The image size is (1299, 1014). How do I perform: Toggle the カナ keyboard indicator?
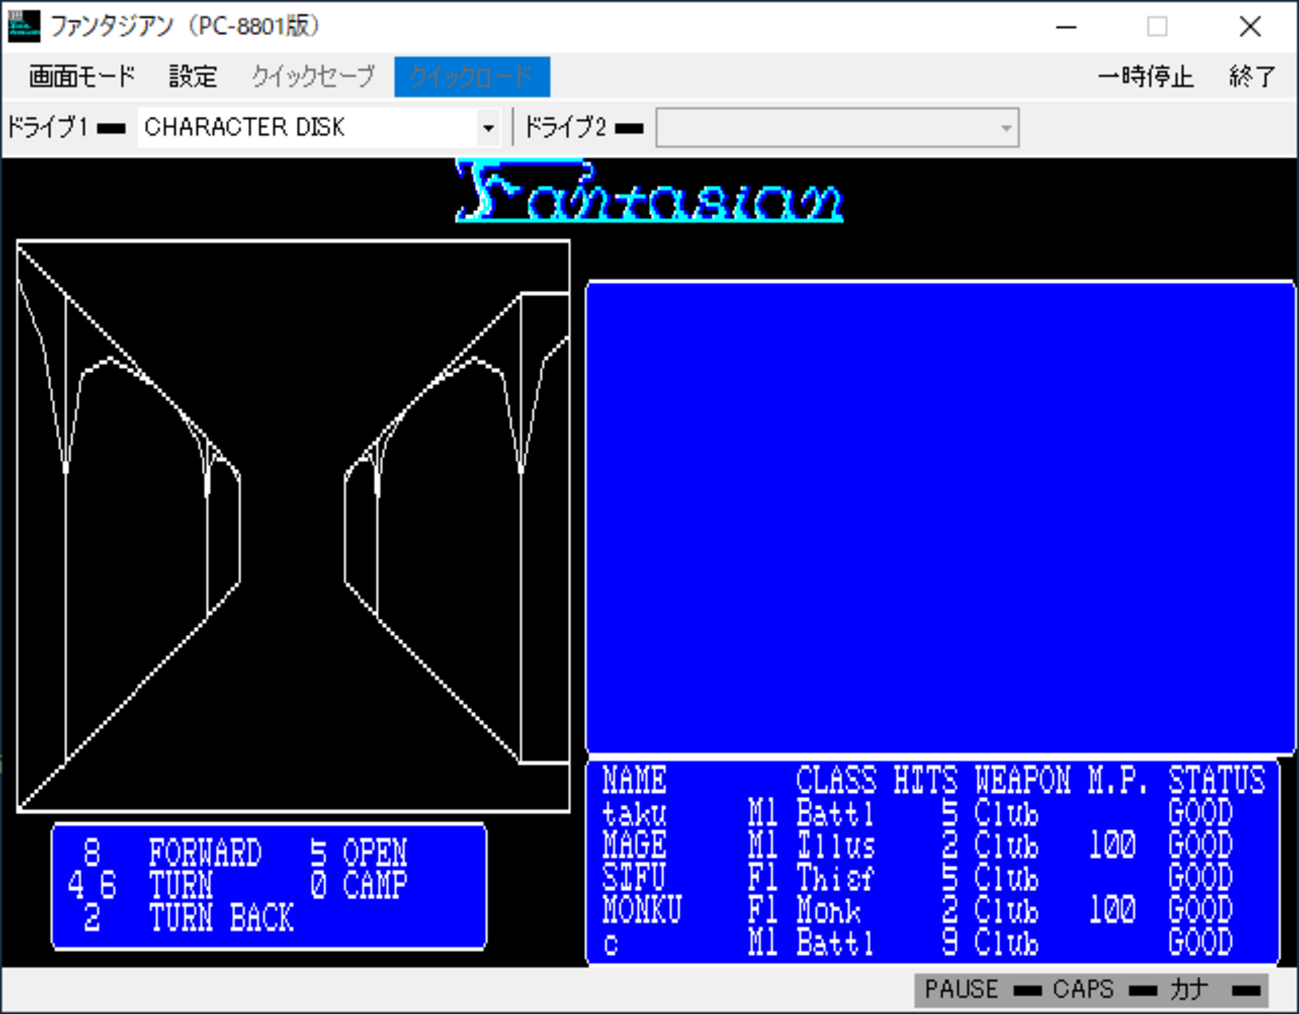pos(1189,989)
